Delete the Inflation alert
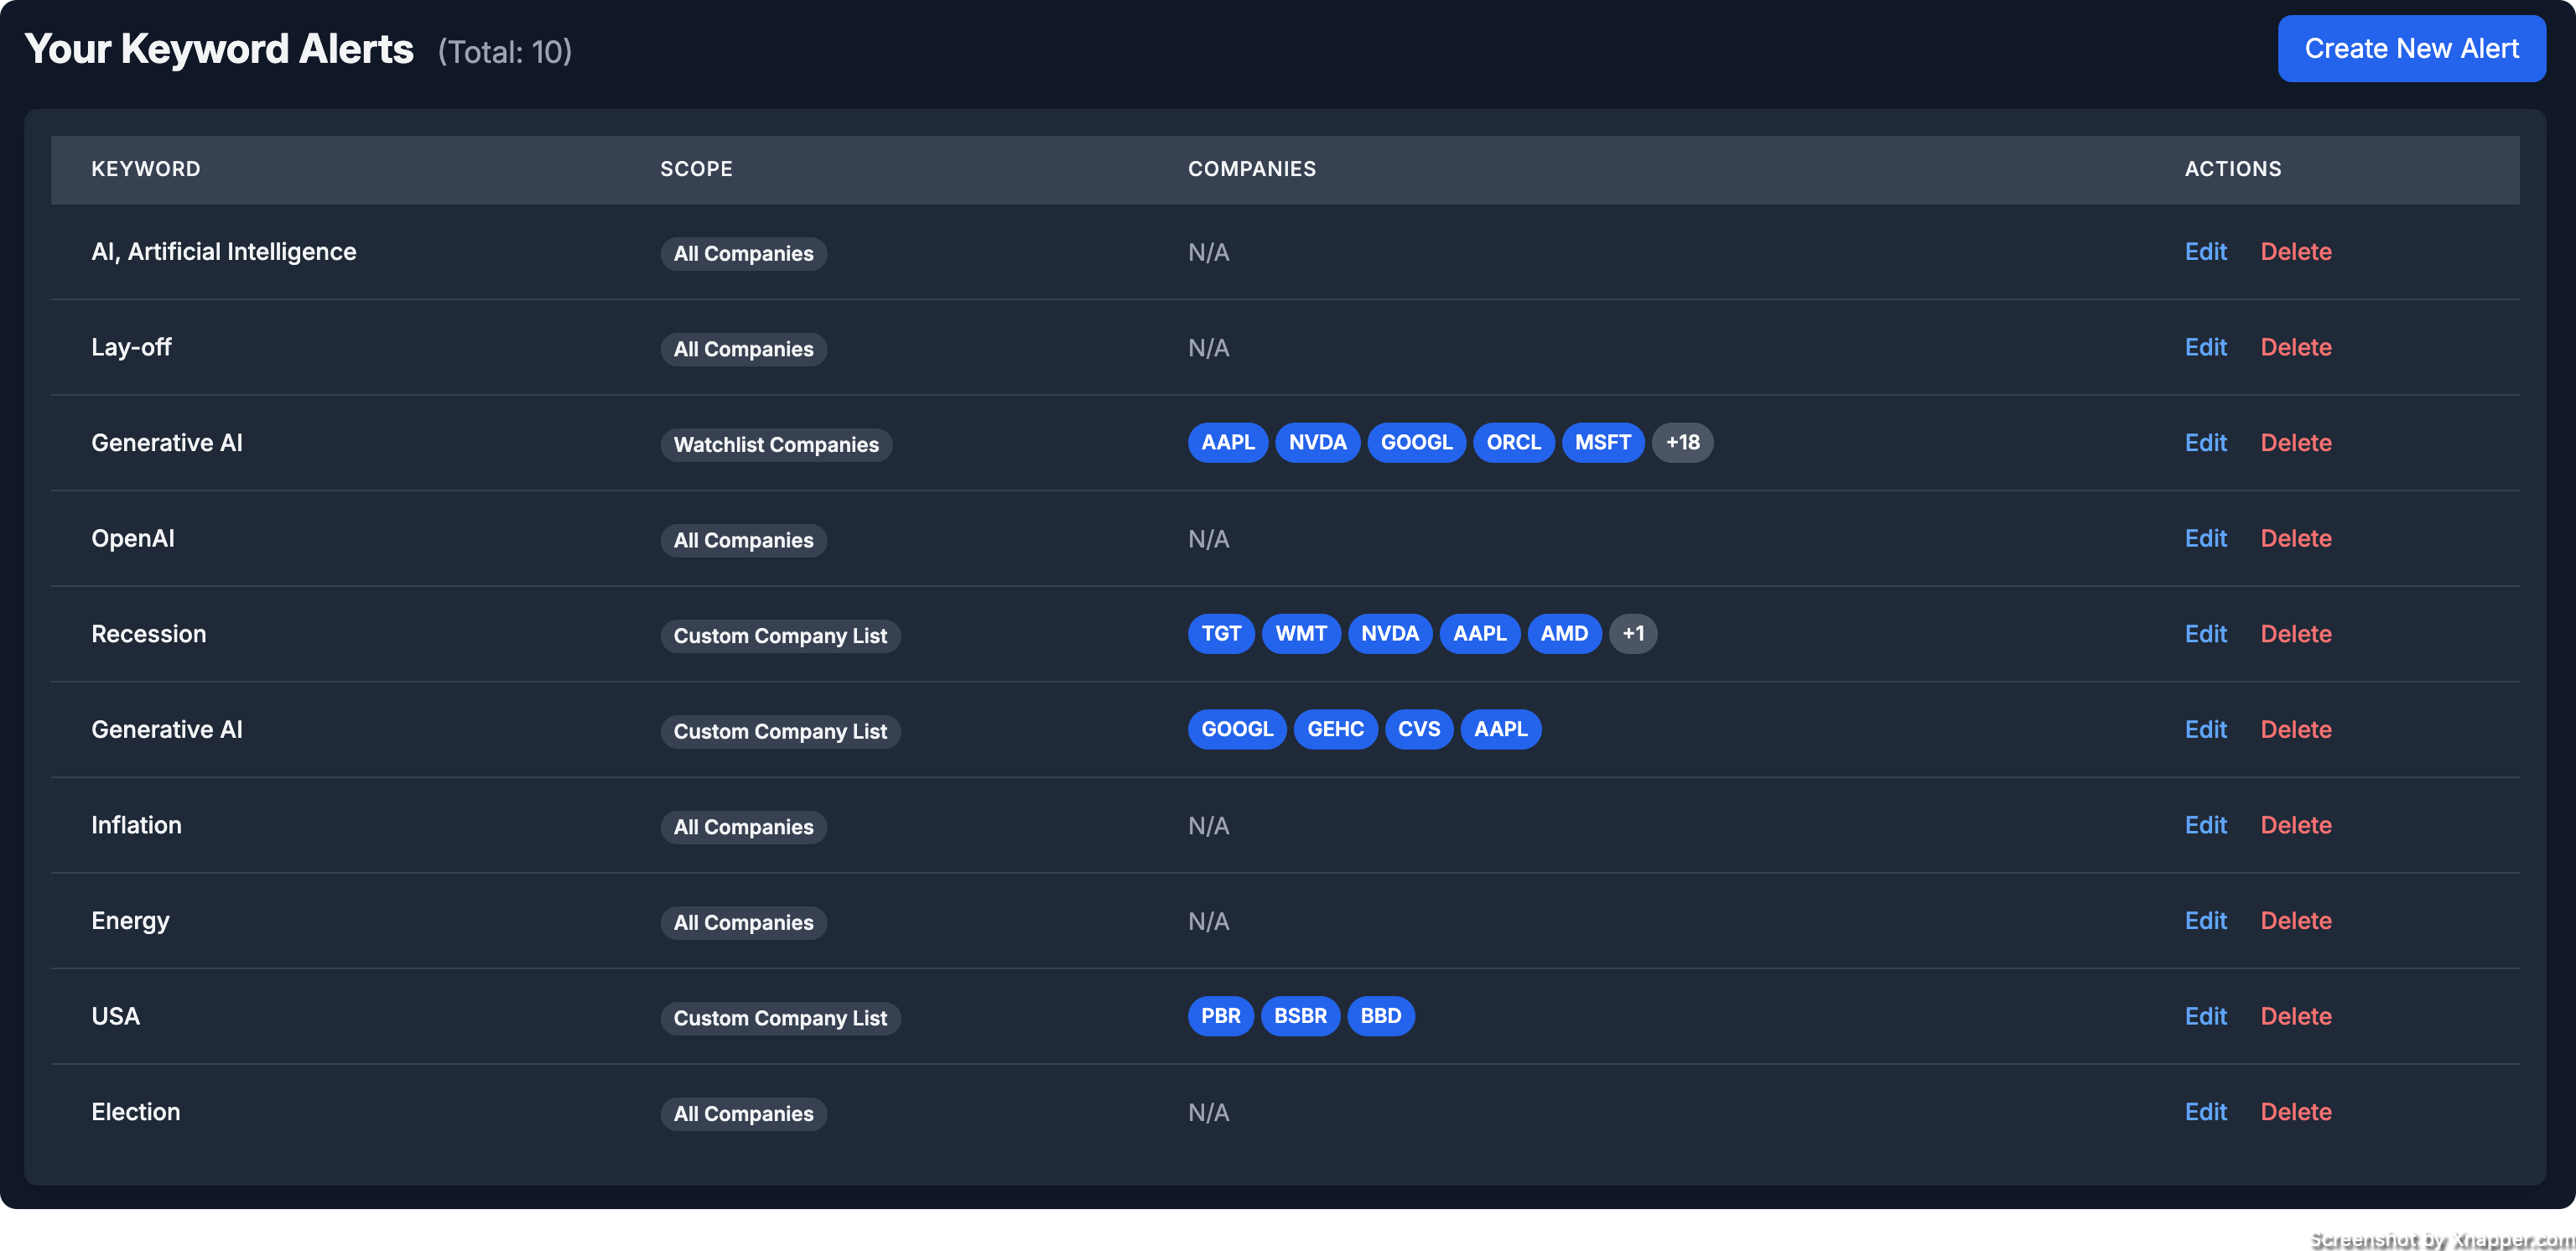This screenshot has height=1251, width=2576. pyautogui.click(x=2295, y=825)
